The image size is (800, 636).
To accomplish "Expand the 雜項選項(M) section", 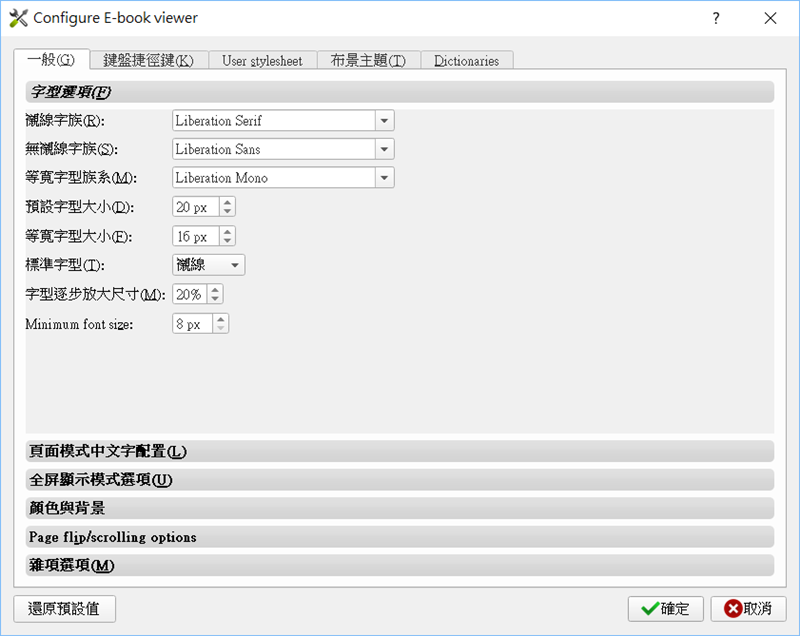I will coord(399,566).
